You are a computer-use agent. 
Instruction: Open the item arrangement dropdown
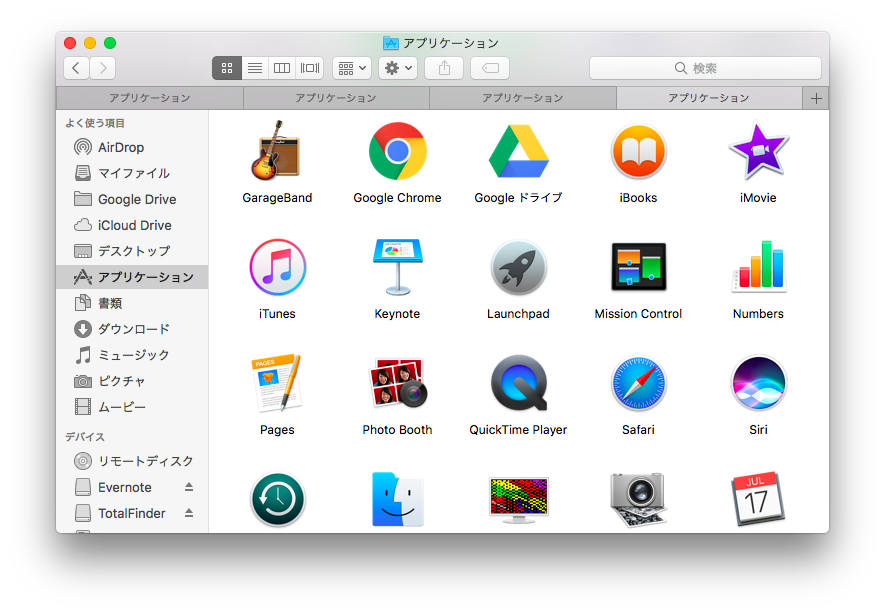[352, 68]
